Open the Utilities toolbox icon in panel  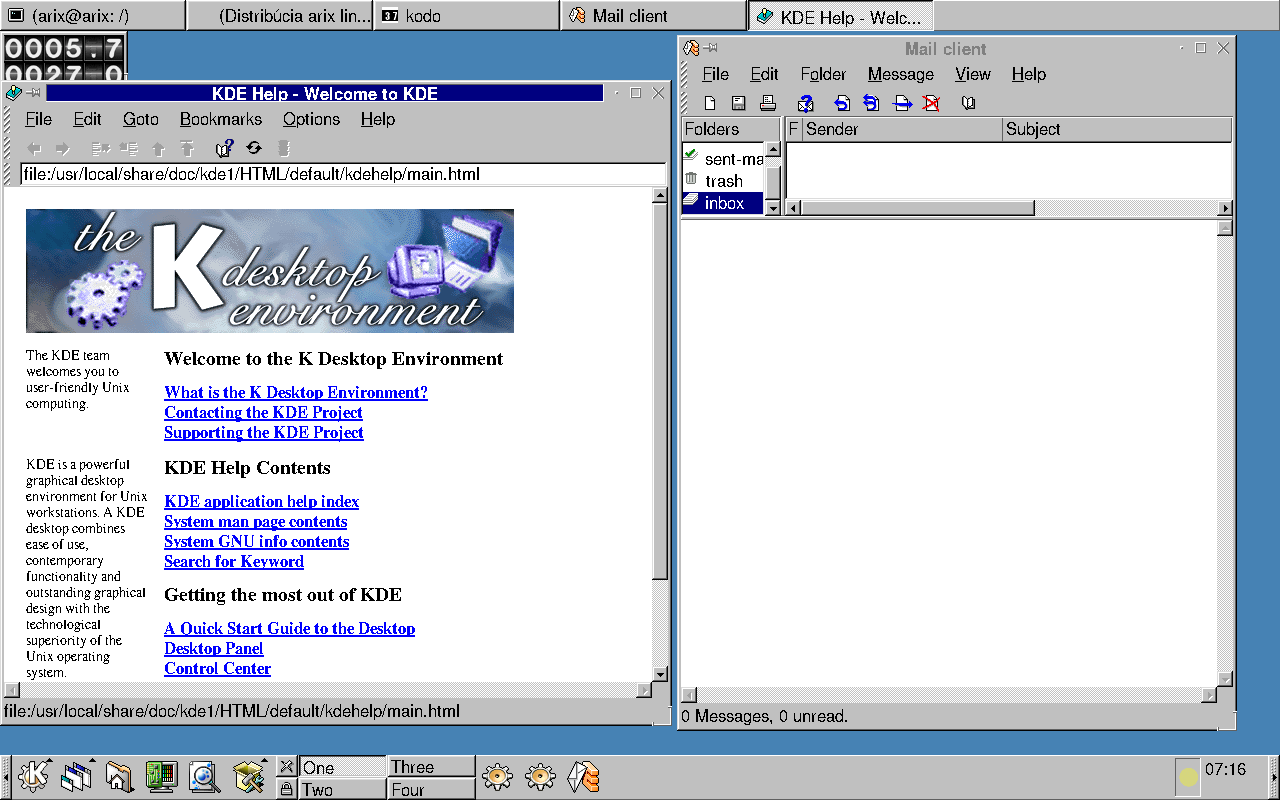coord(248,776)
